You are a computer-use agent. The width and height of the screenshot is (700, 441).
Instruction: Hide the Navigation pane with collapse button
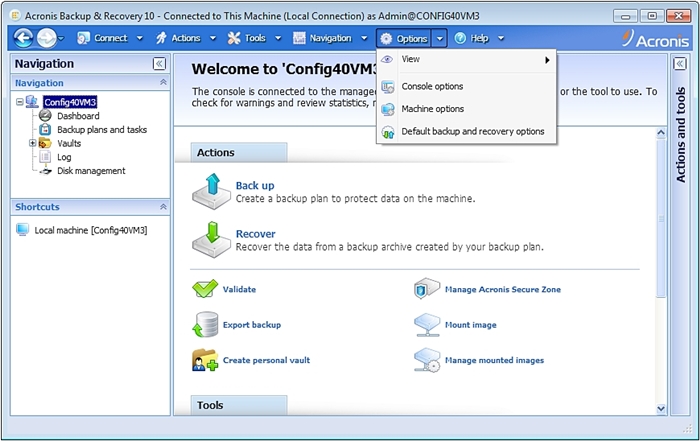point(159,64)
